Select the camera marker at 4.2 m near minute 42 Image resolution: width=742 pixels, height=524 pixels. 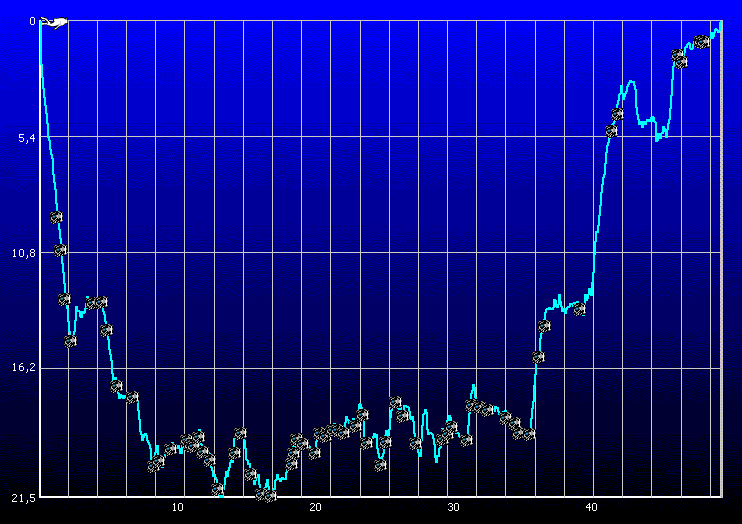(618, 114)
